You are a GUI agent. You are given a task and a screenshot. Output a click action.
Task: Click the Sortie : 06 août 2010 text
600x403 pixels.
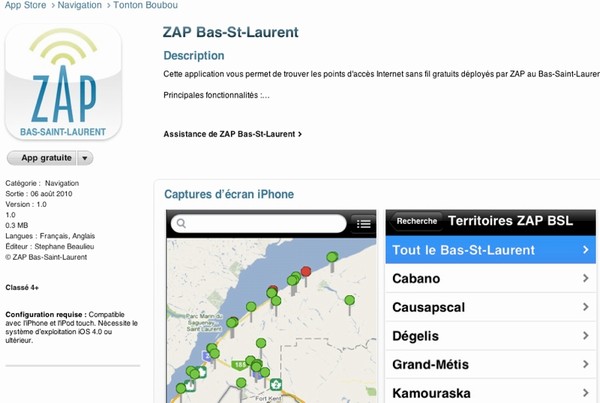pyautogui.click(x=39, y=194)
